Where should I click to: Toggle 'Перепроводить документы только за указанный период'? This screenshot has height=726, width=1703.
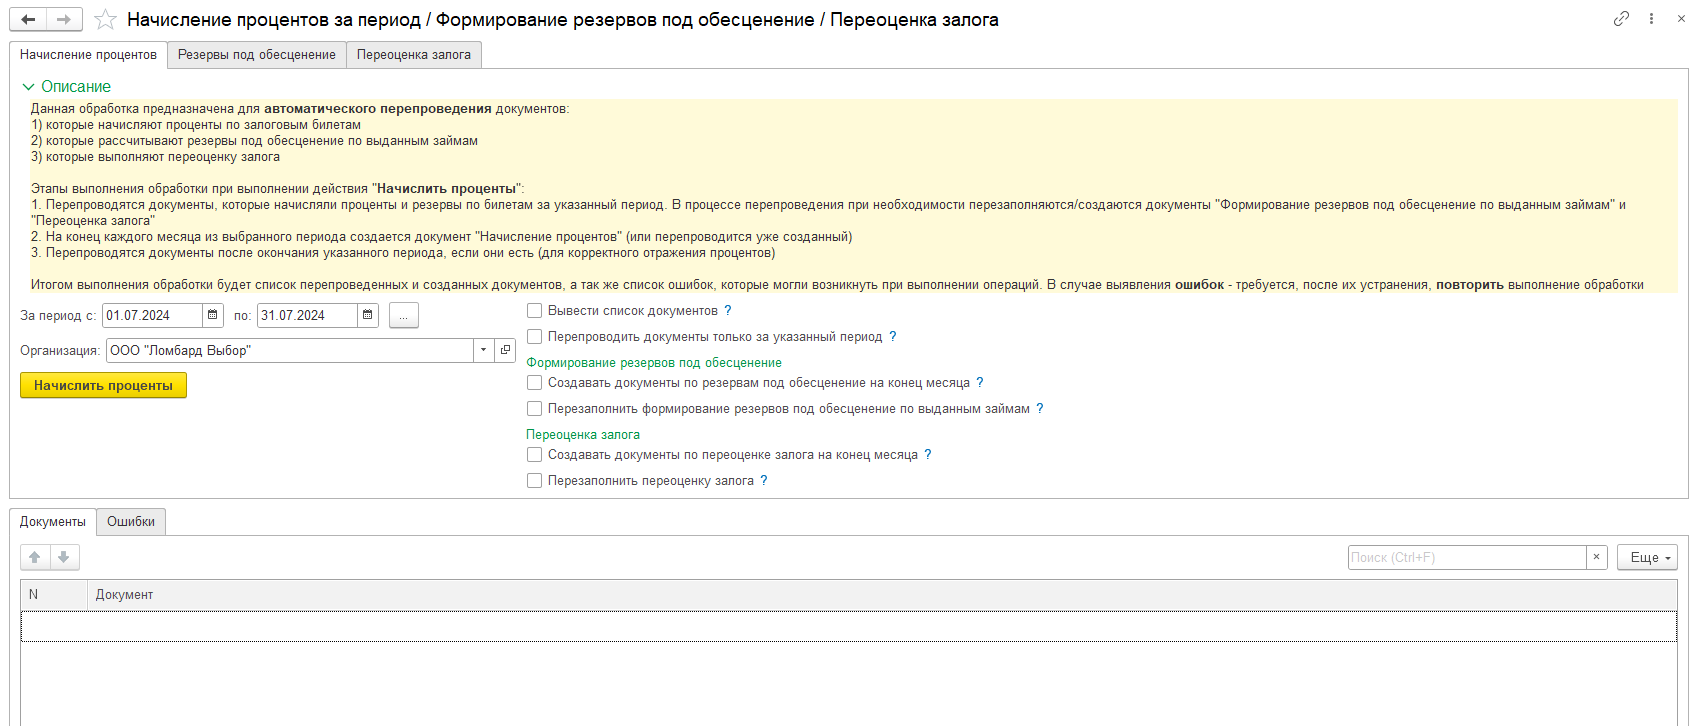tap(535, 337)
